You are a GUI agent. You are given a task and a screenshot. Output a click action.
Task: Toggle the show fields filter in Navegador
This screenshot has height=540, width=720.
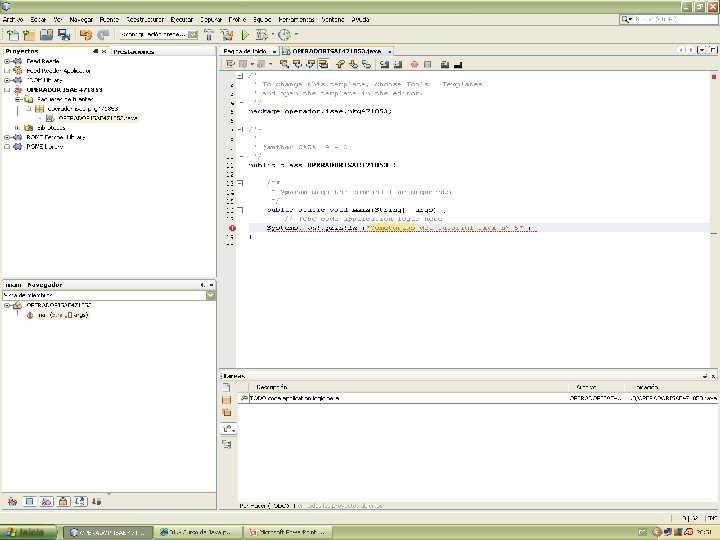[x=29, y=501]
